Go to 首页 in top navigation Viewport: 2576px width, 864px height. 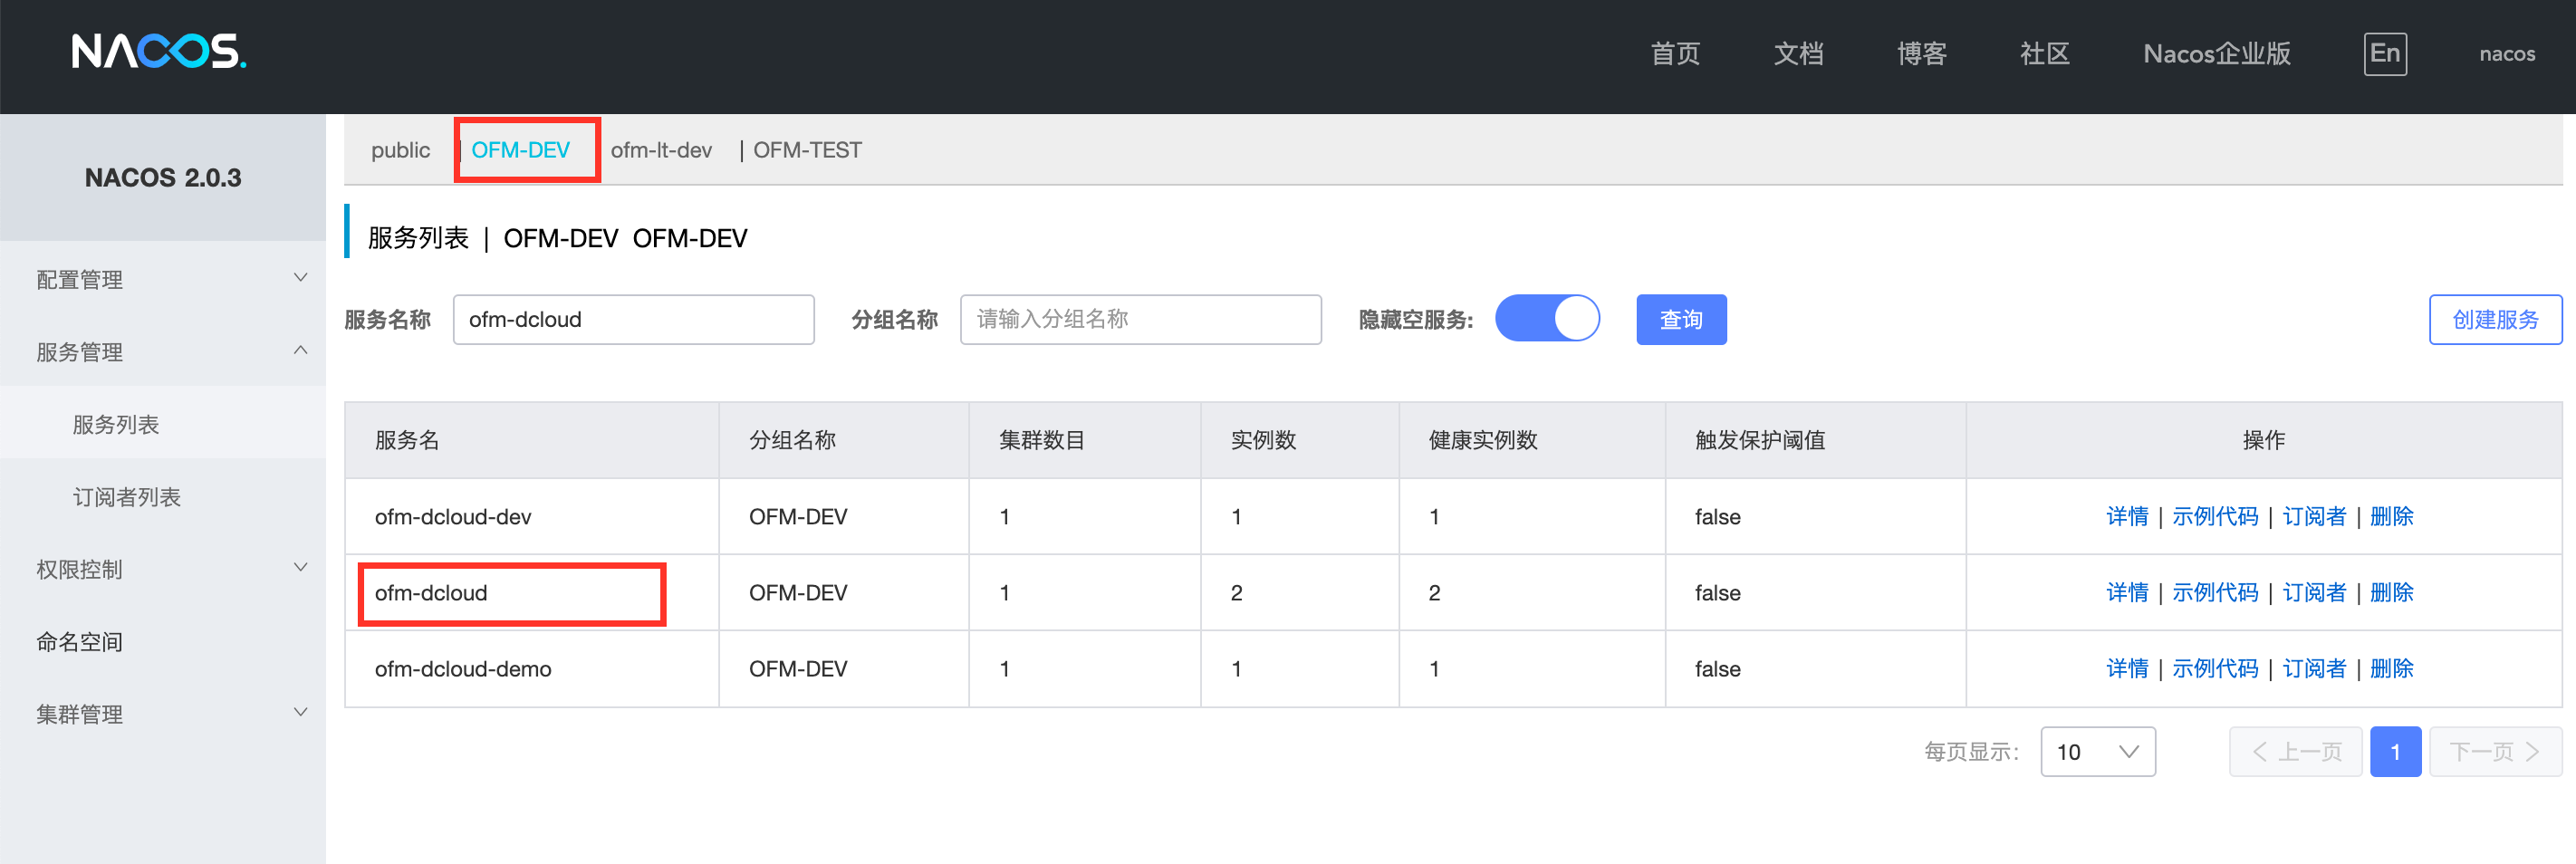1675,54
